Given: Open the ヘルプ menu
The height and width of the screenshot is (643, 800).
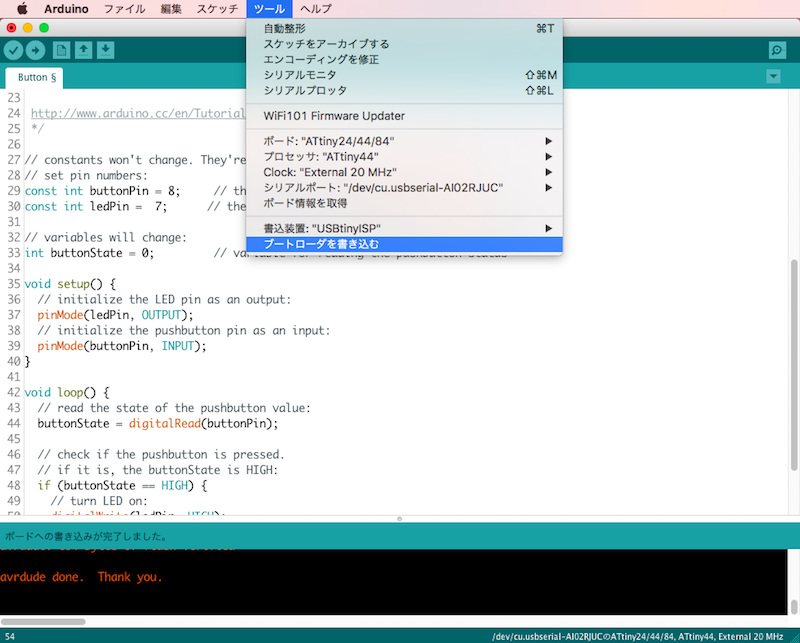Looking at the screenshot, I should click(x=316, y=9).
